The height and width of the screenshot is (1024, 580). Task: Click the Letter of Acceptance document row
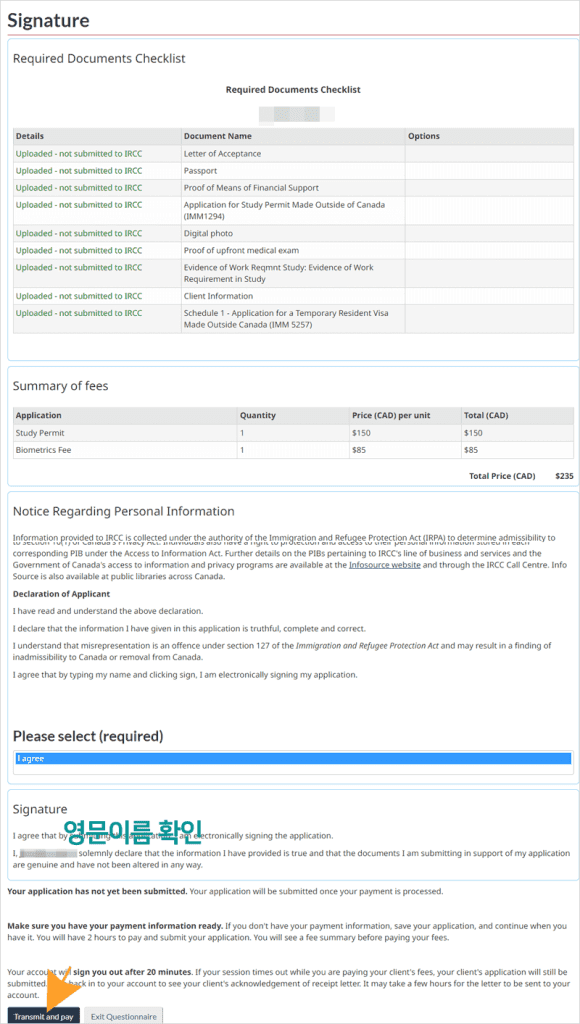click(x=293, y=153)
